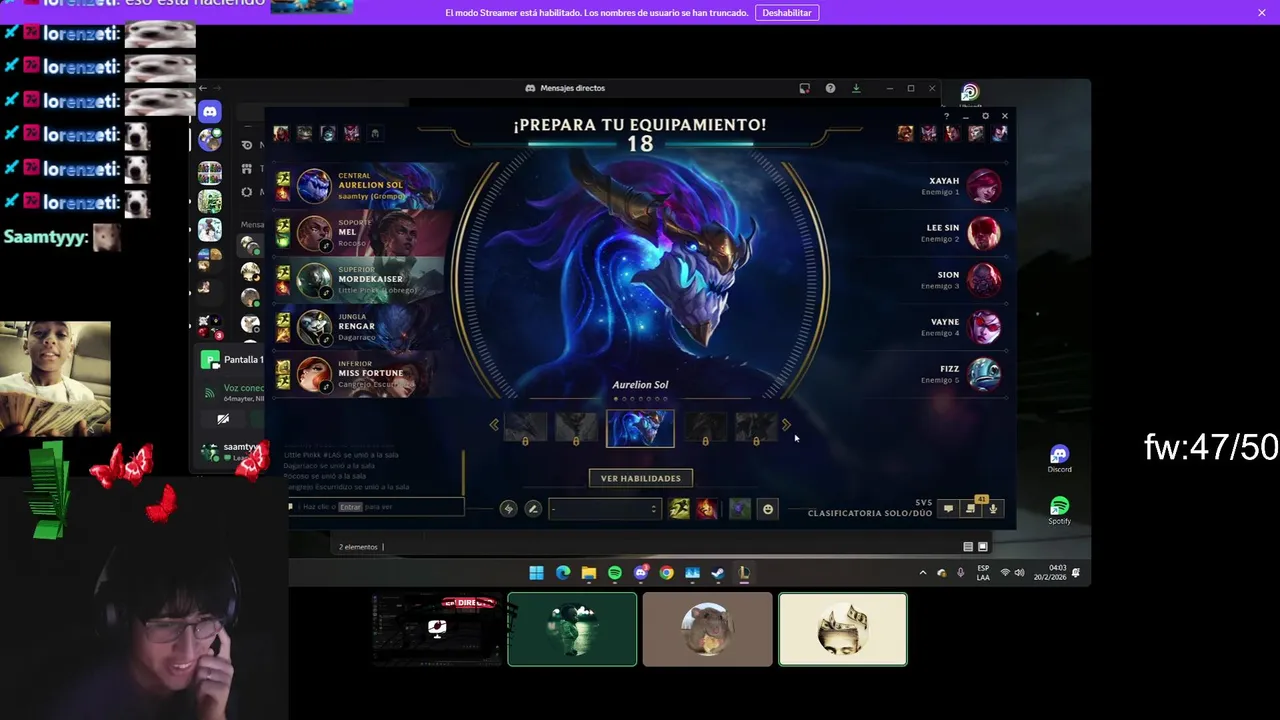1280x720 pixels.
Task: Click Vayne enemy portrait
Action: [984, 327]
